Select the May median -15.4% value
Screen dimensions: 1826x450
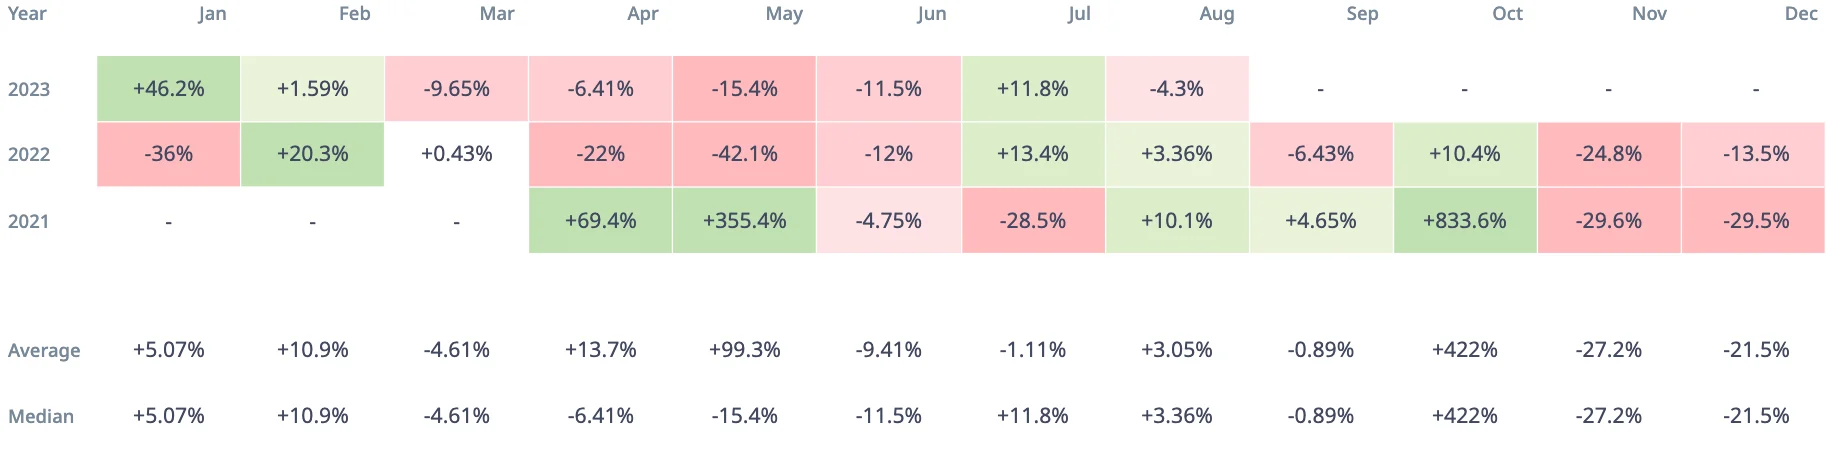(744, 416)
